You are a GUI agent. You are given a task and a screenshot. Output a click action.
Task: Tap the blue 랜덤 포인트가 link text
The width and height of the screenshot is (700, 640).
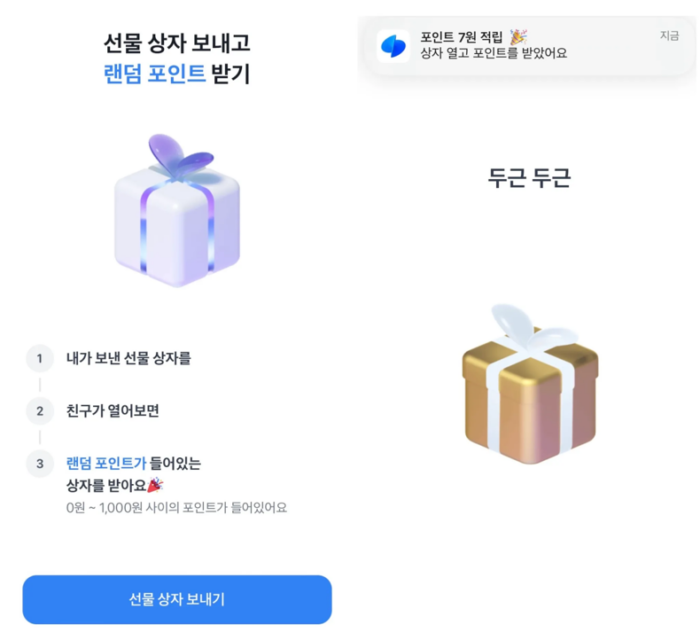(x=106, y=463)
